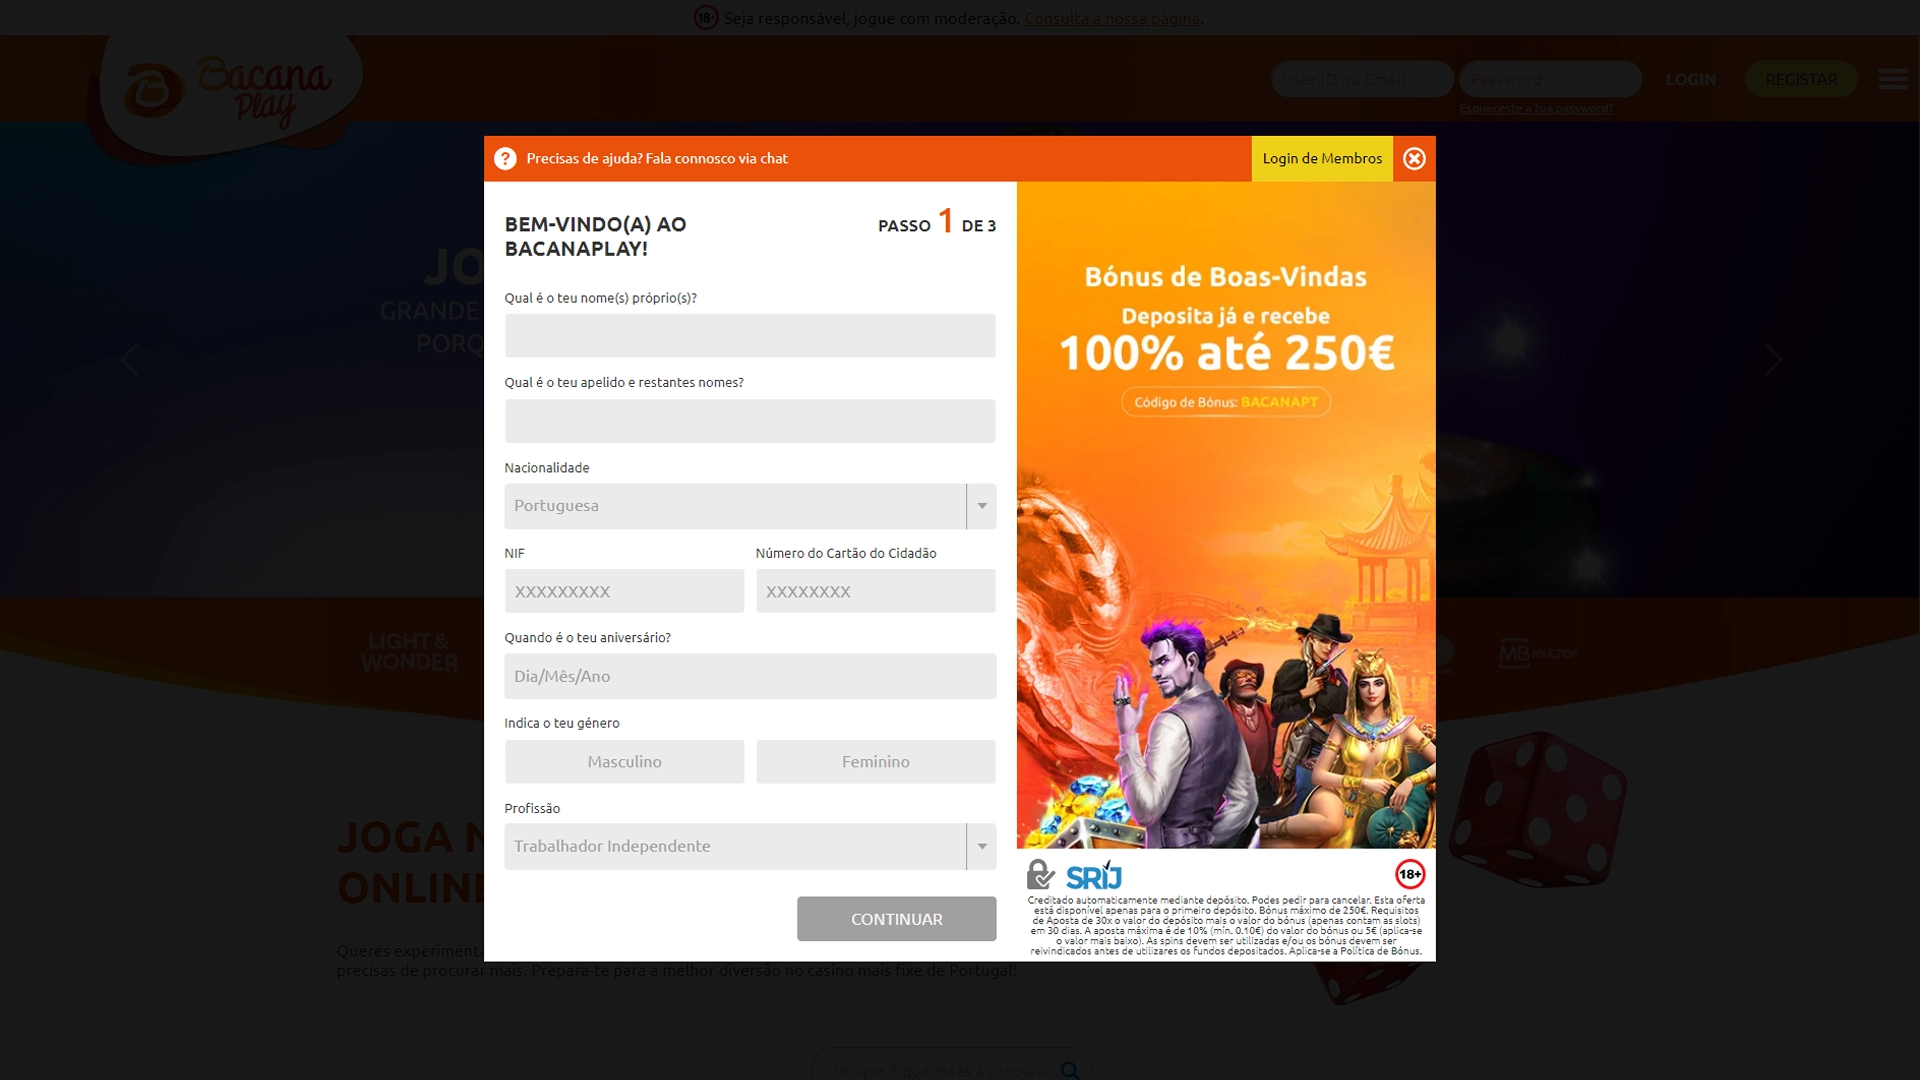This screenshot has width=1920, height=1080.
Task: Click the MB Multibanco logo
Action: click(1538, 653)
